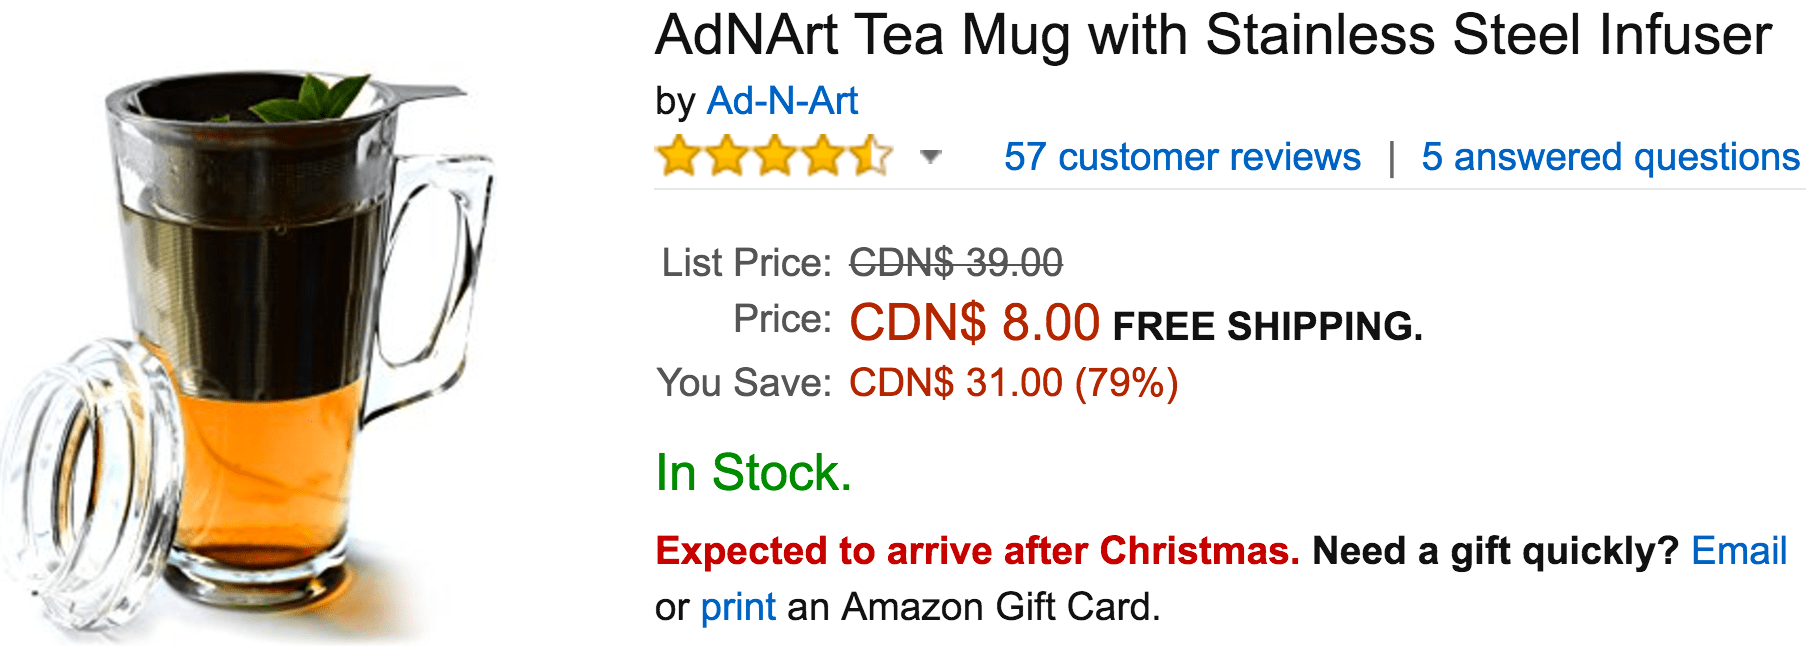The image size is (1806, 646).
Task: Open the 57 customer reviews link
Action: (1182, 157)
